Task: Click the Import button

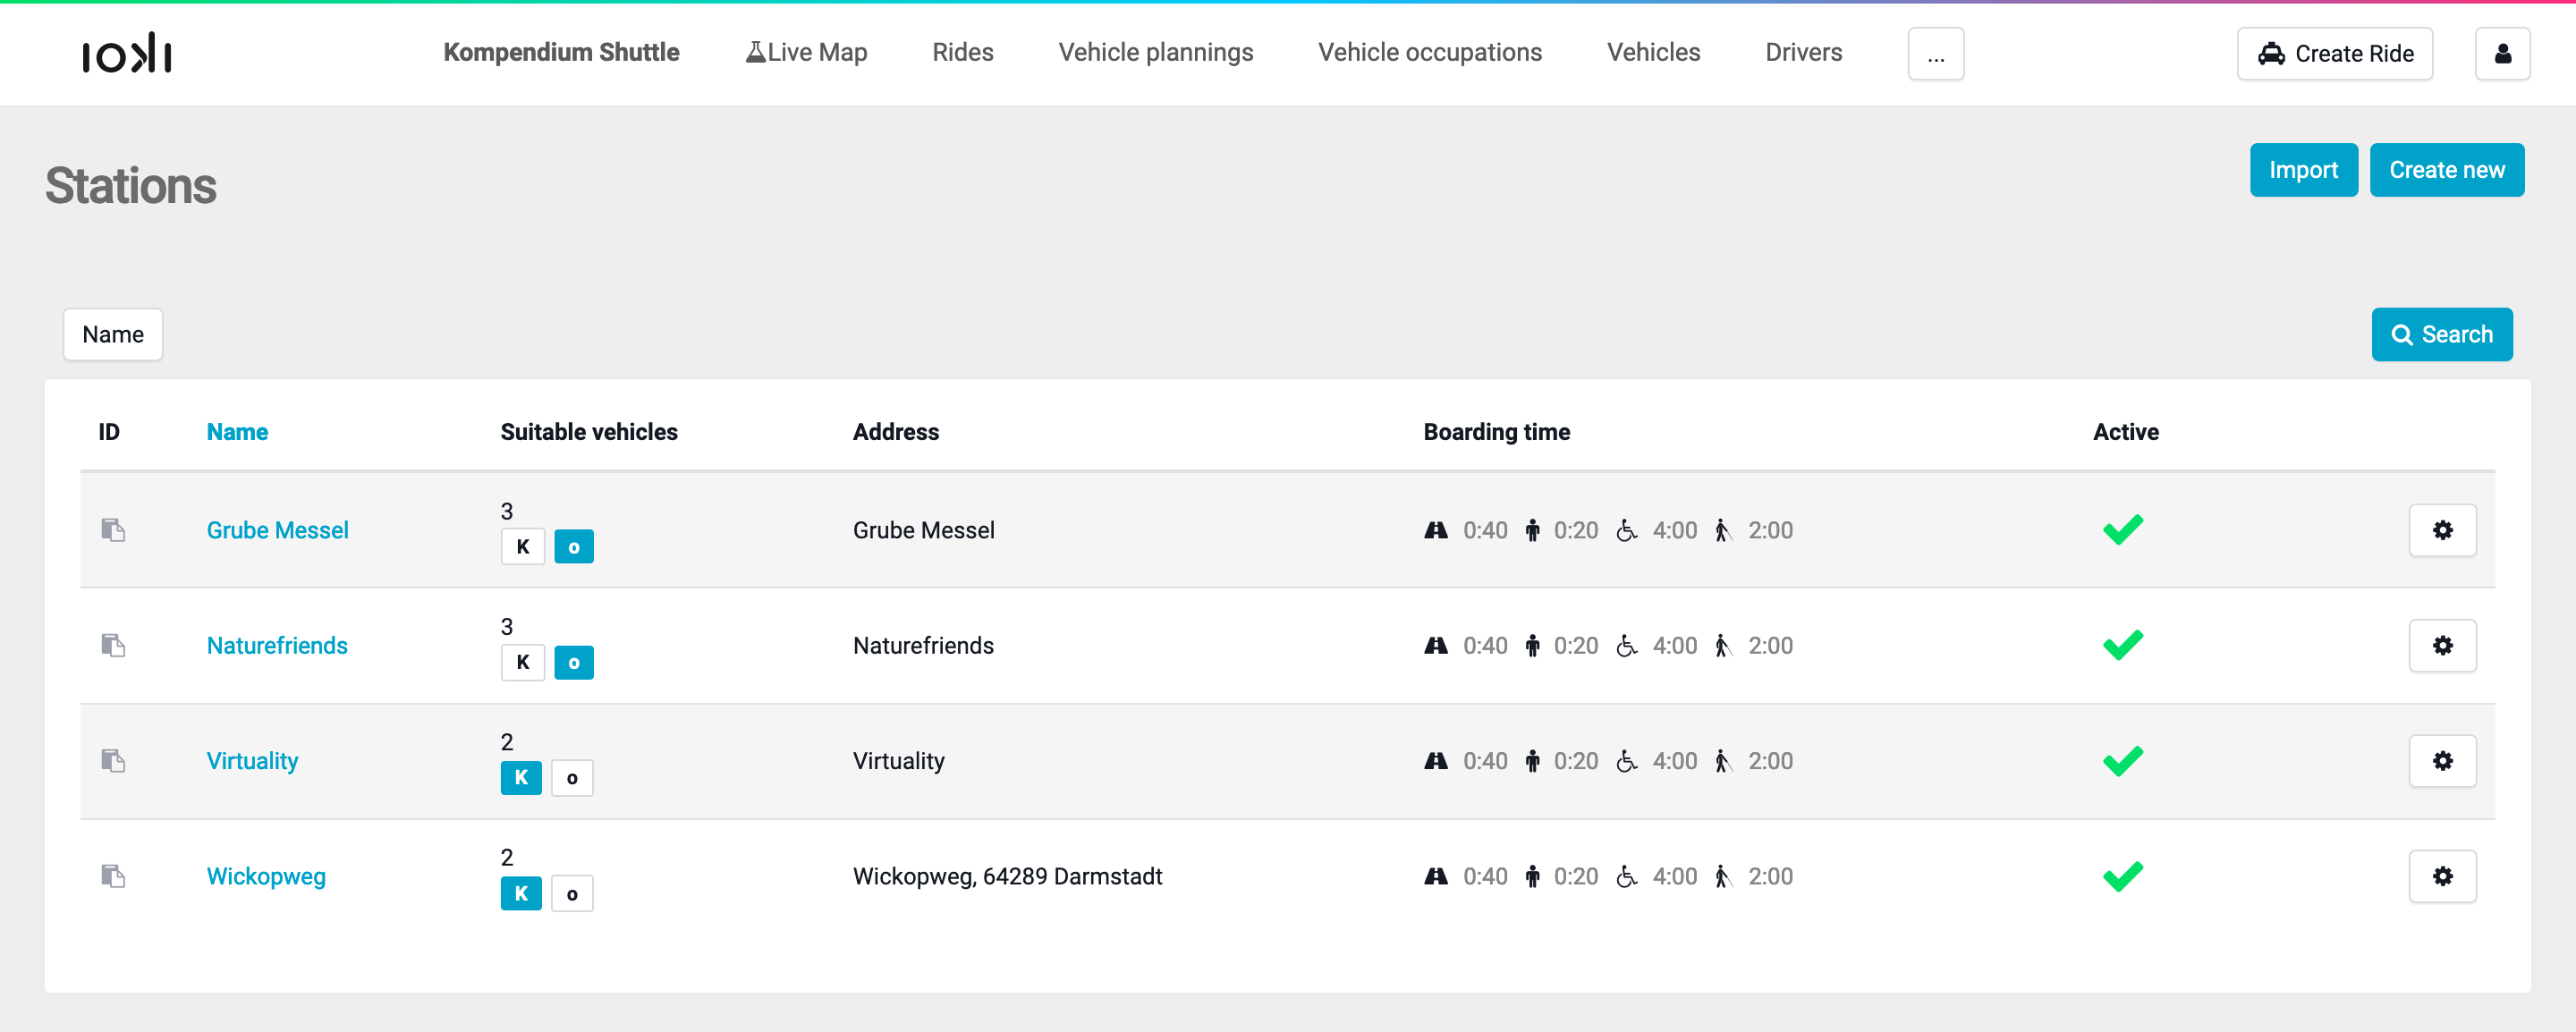Action: 2303,170
